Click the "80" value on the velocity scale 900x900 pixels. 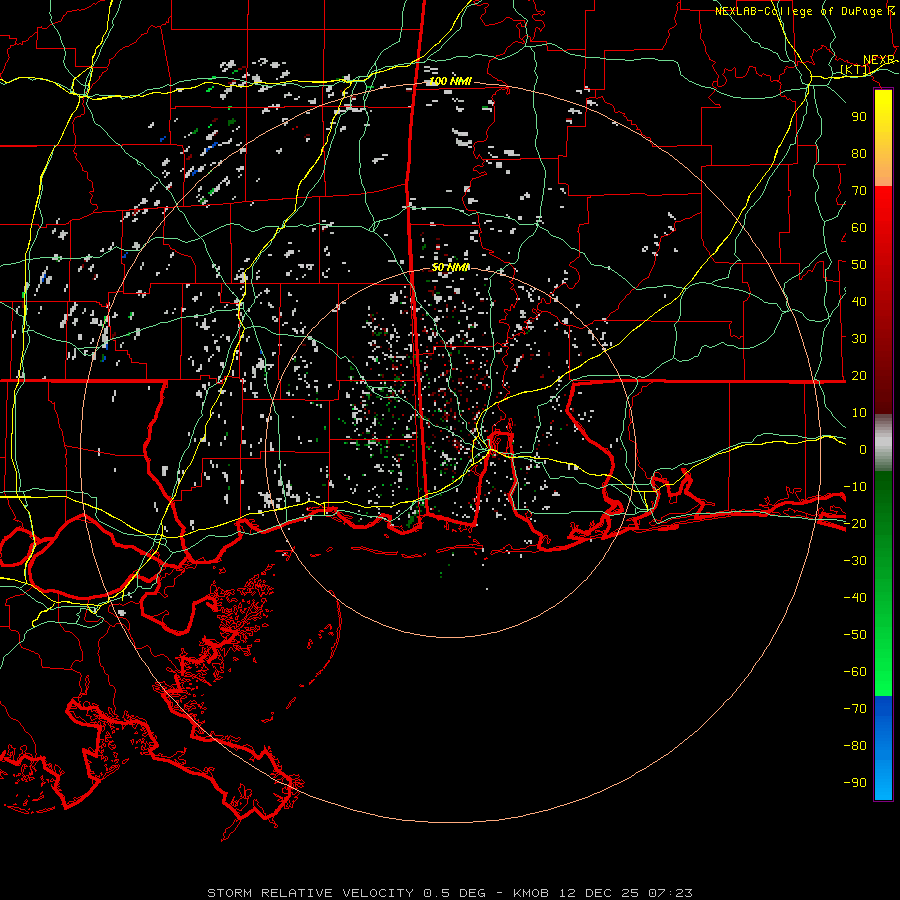click(859, 153)
